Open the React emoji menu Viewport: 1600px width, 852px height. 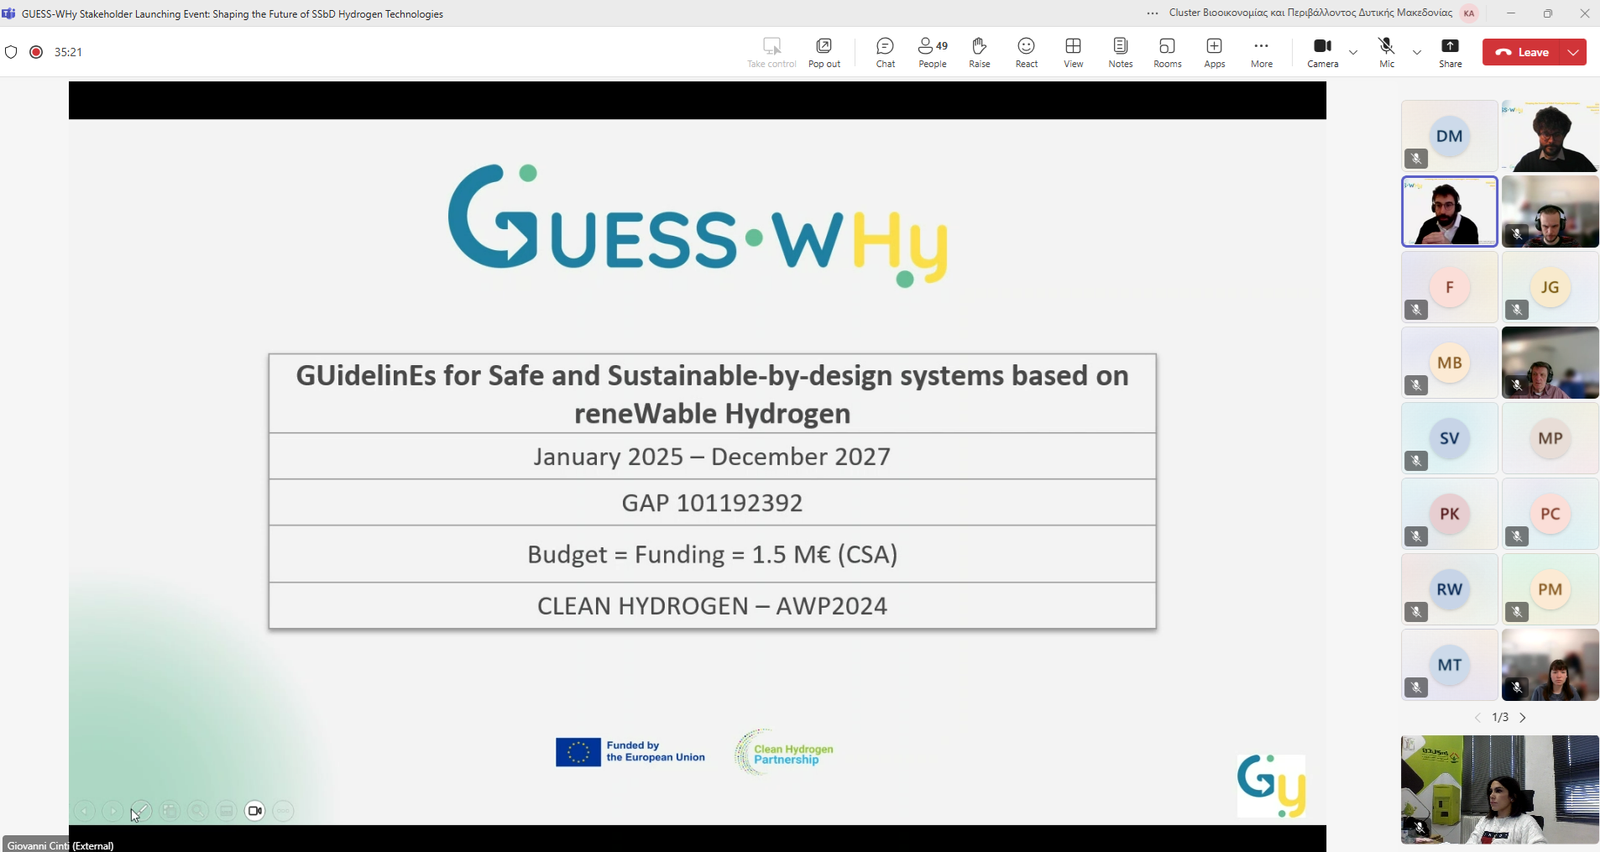[x=1026, y=52]
